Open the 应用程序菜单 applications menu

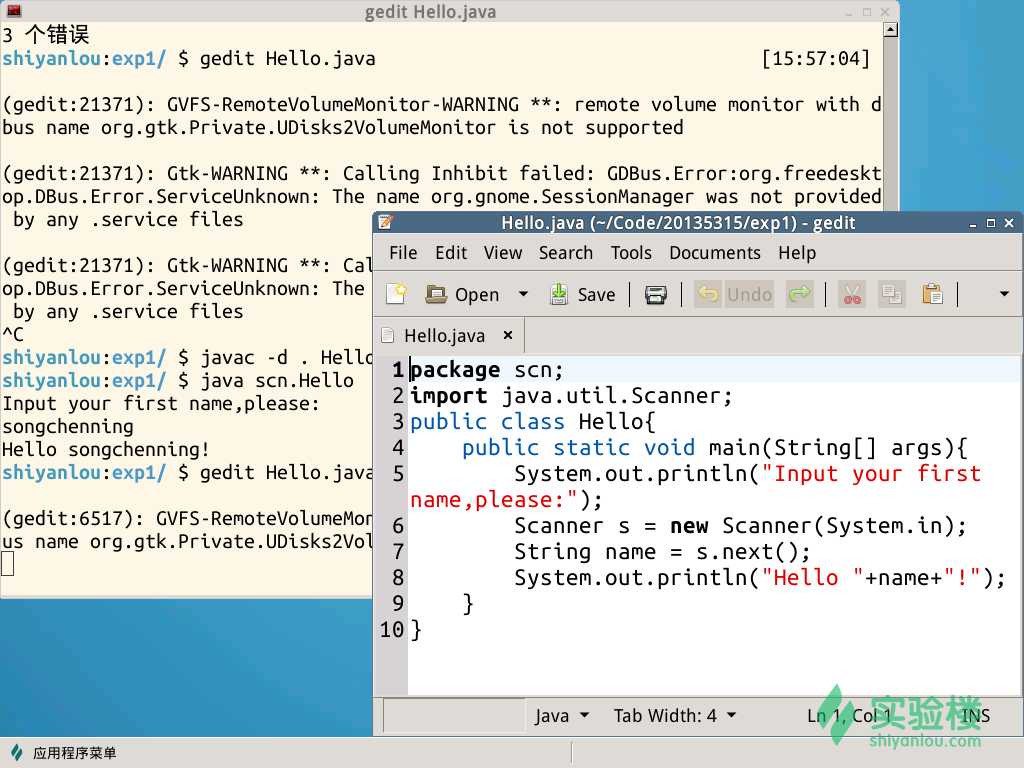tap(63, 753)
